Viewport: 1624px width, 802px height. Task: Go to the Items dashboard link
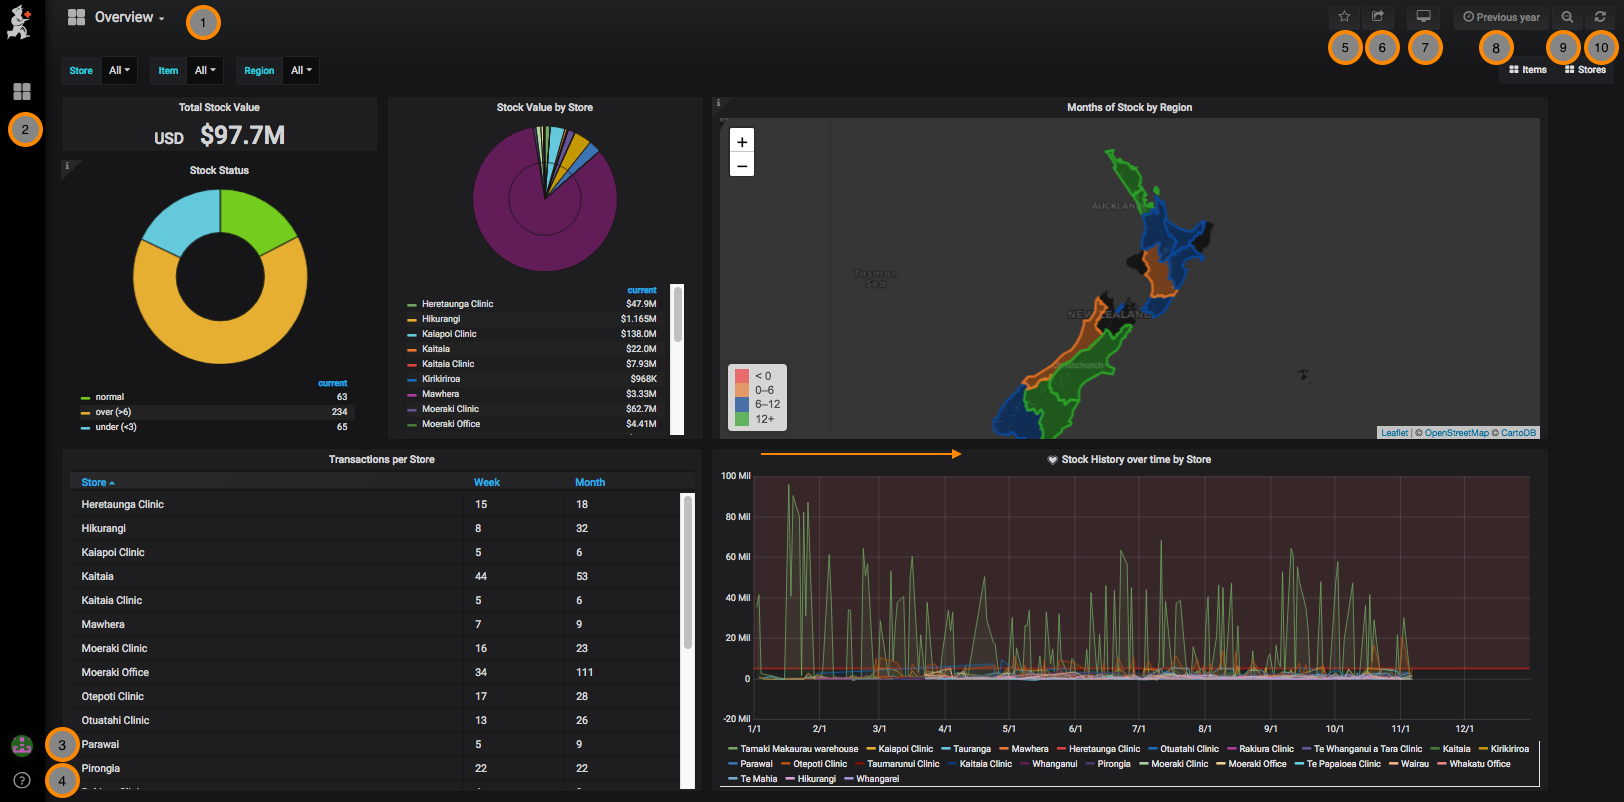(x=1528, y=70)
